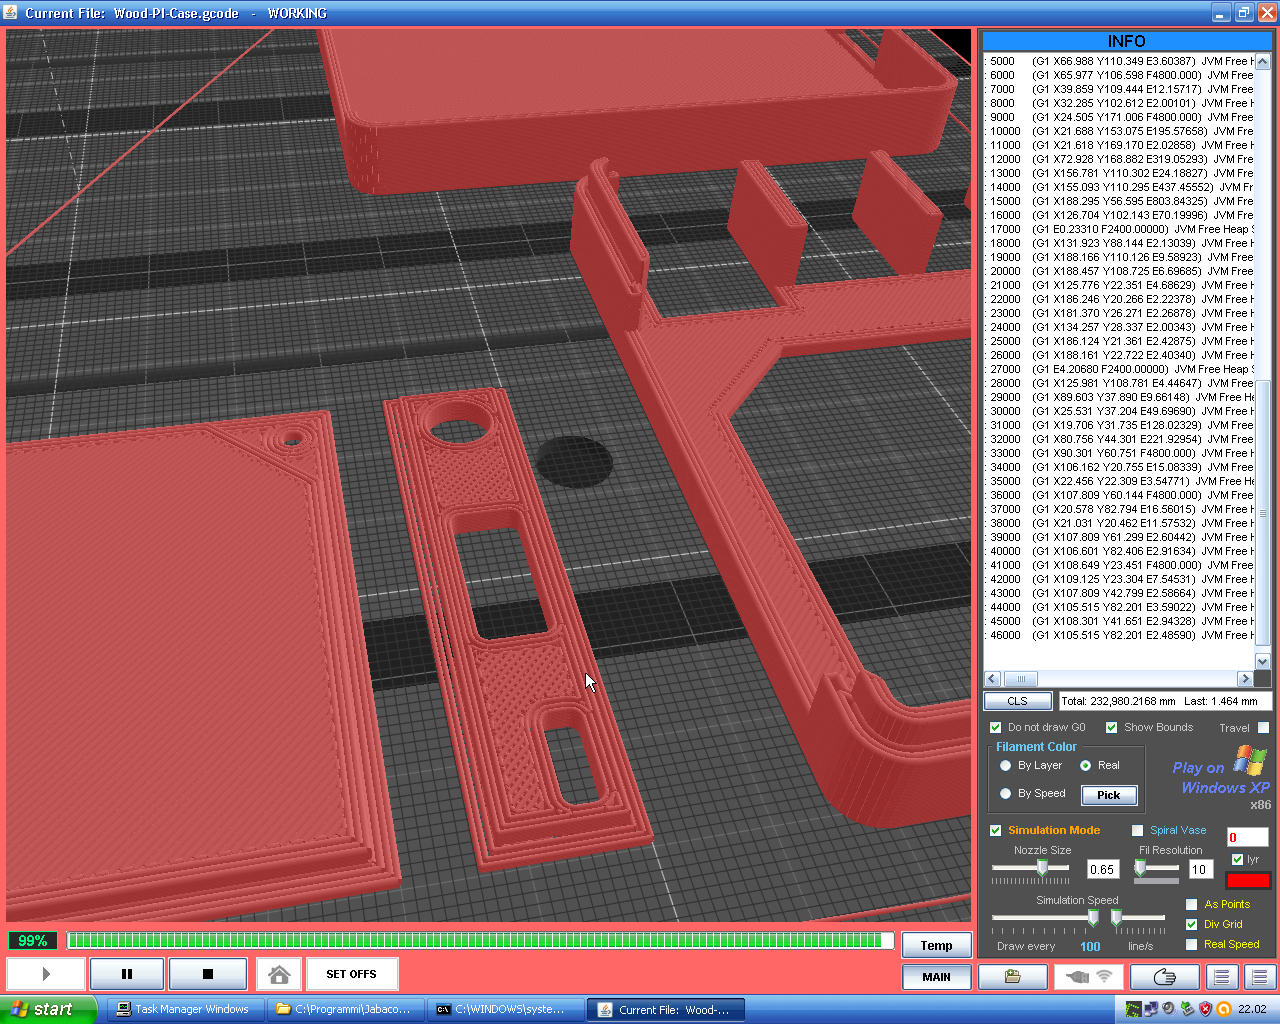Click the CLS button

tap(1017, 701)
